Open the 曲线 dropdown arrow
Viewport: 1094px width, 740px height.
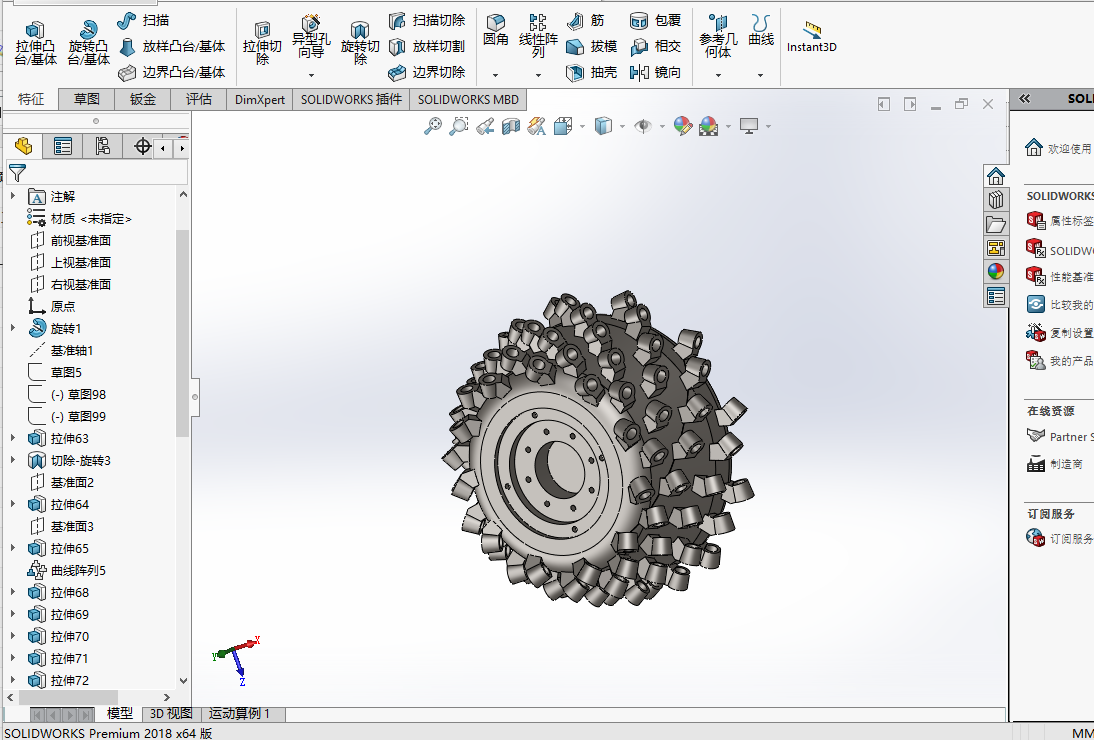click(760, 75)
